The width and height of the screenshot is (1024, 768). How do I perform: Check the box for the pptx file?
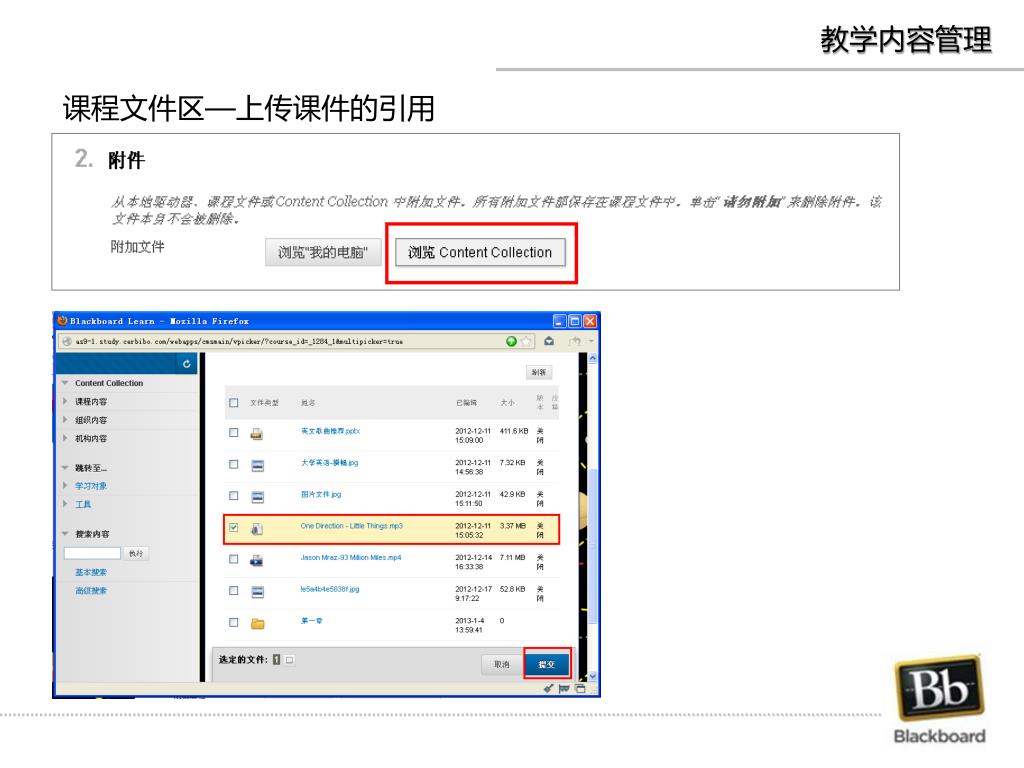point(234,432)
